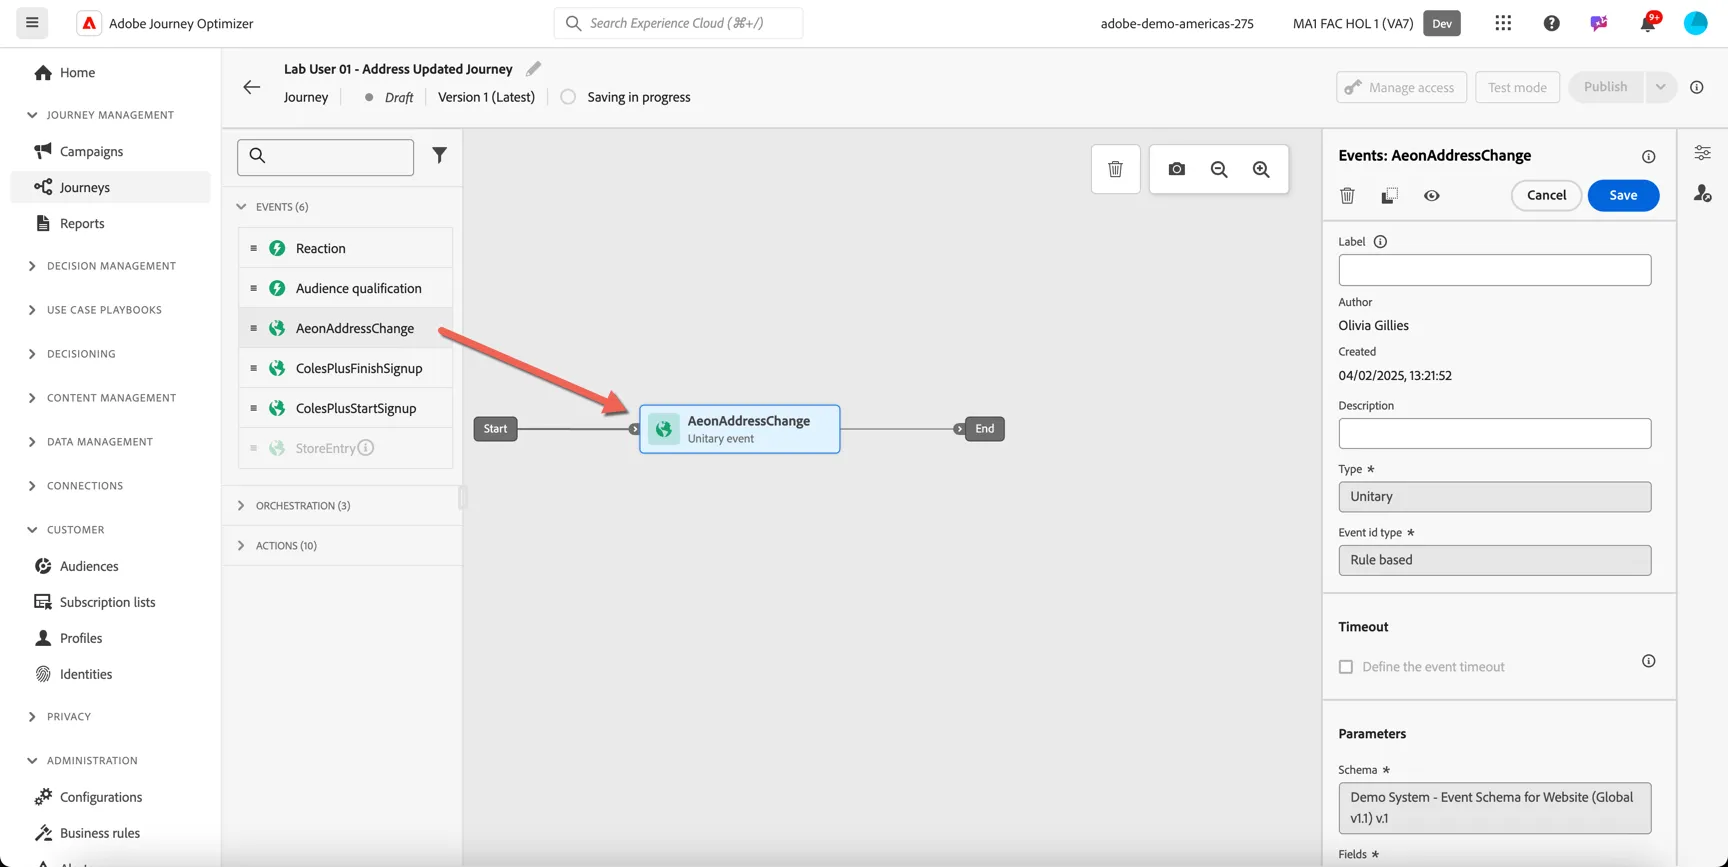
Task: Open Identities in sidebar
Action: coord(86,674)
